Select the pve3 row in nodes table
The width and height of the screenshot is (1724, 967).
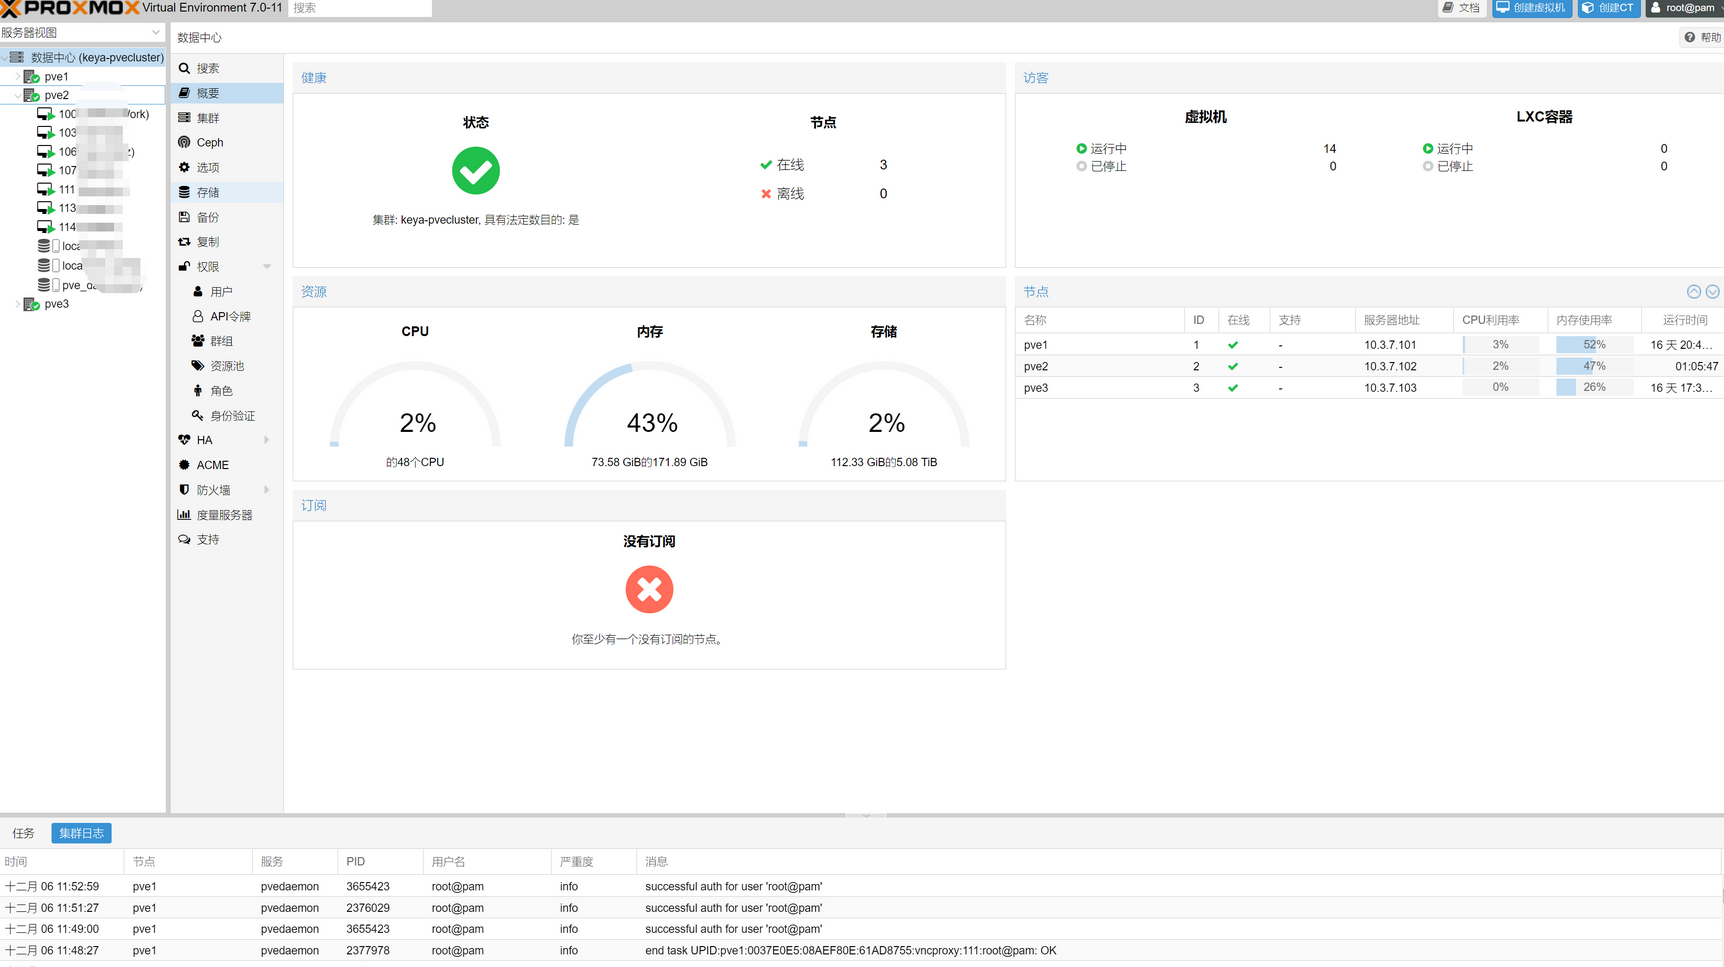[1369, 388]
